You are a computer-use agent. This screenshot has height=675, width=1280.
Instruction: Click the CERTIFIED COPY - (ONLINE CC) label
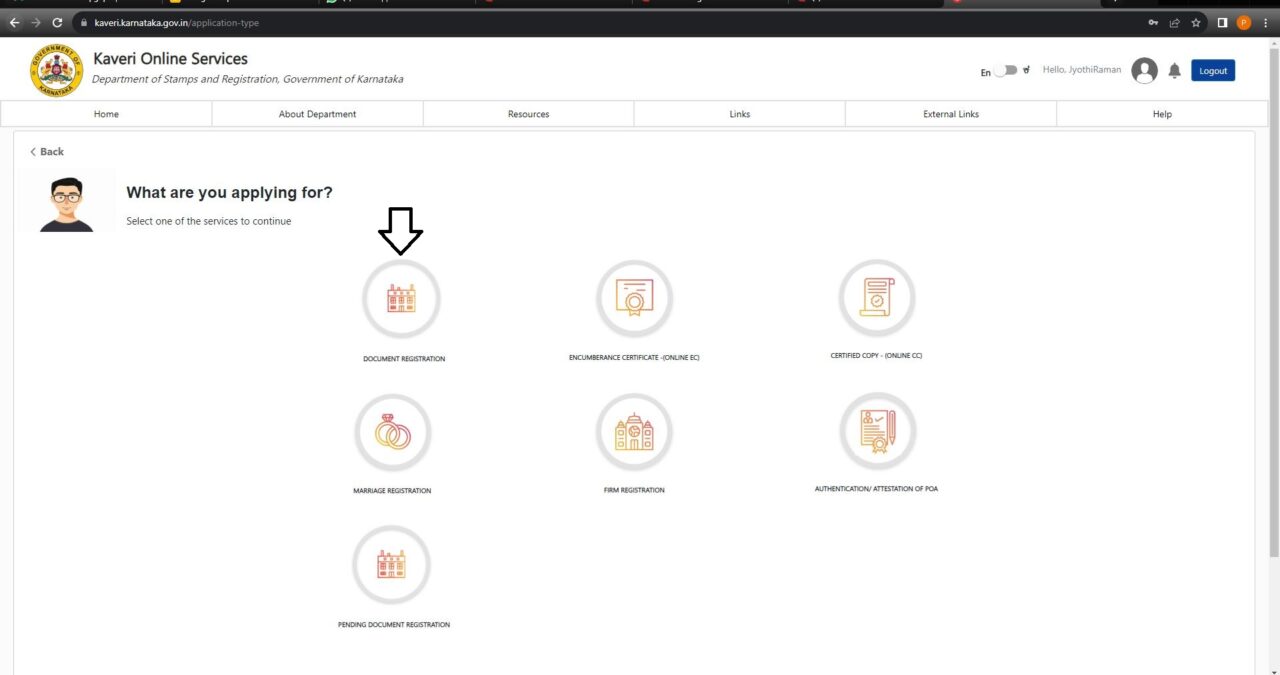click(x=876, y=355)
